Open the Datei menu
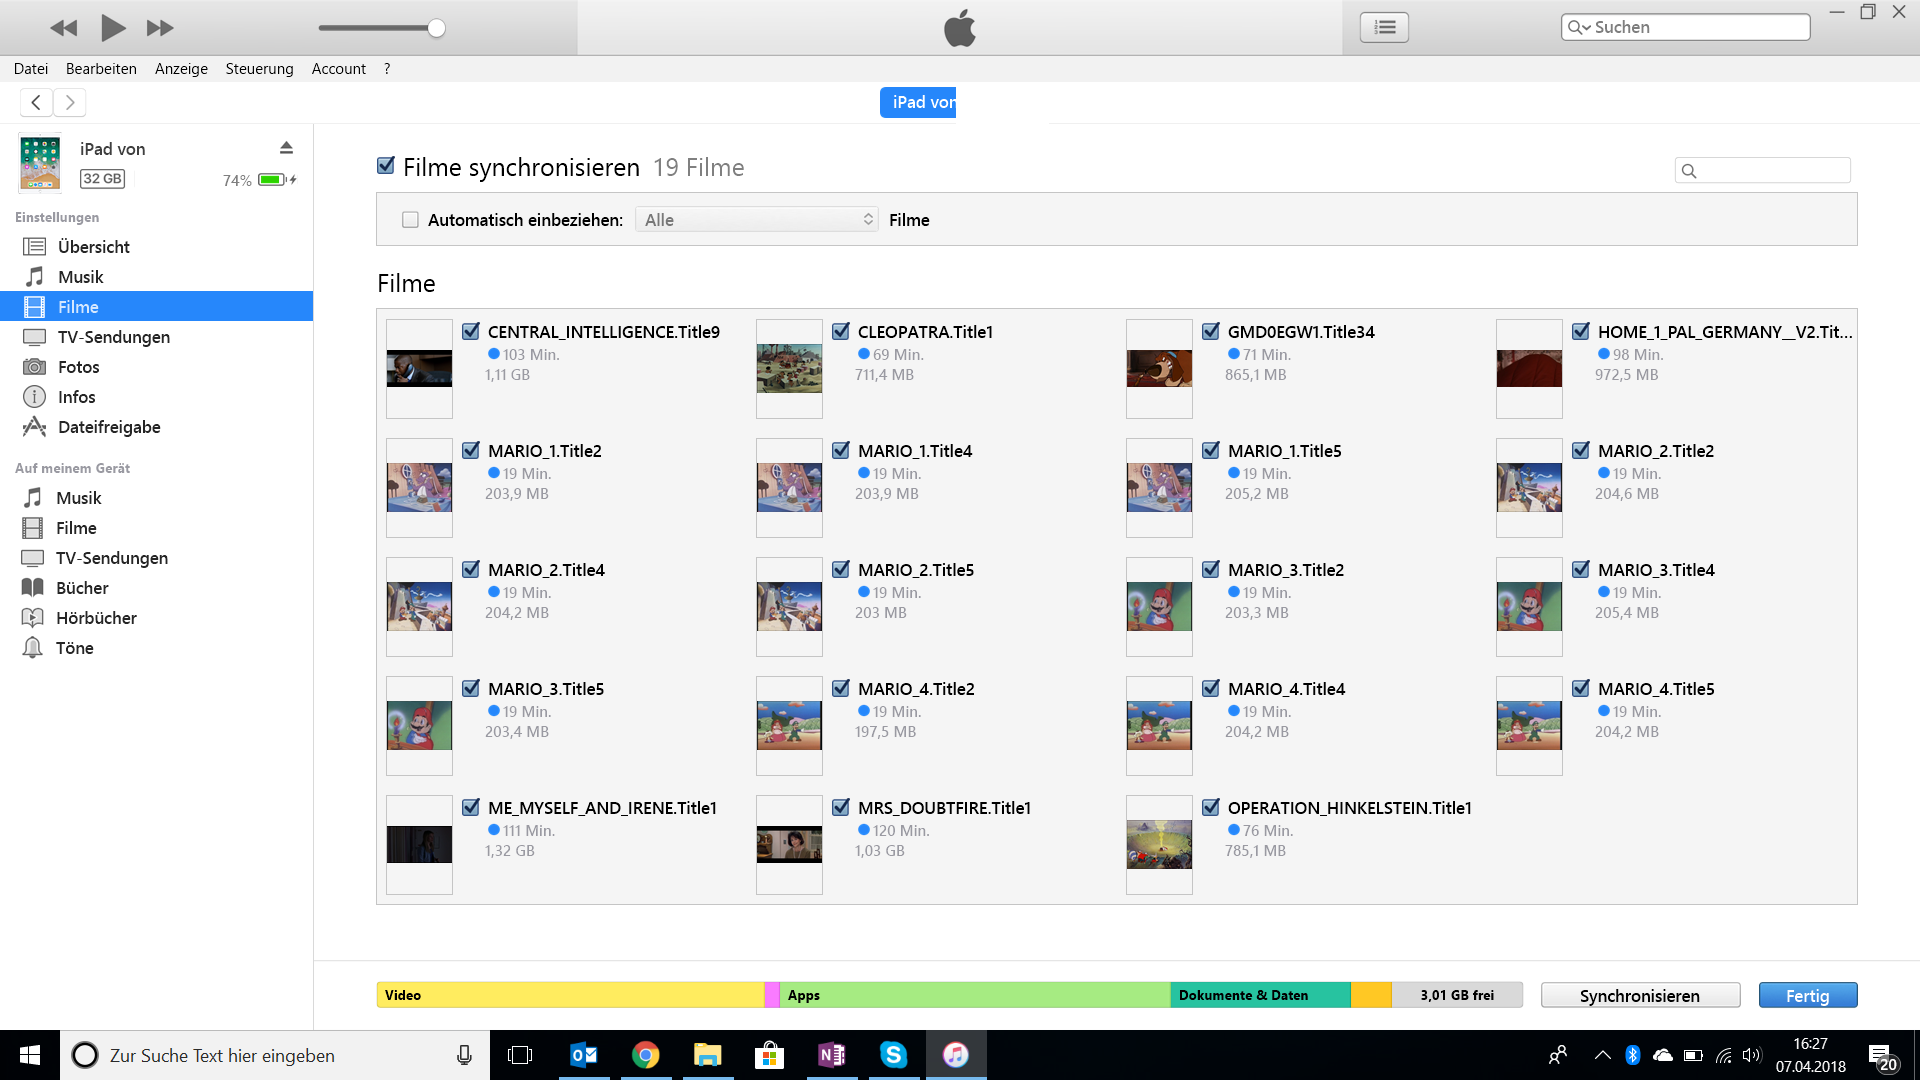 pos(31,69)
